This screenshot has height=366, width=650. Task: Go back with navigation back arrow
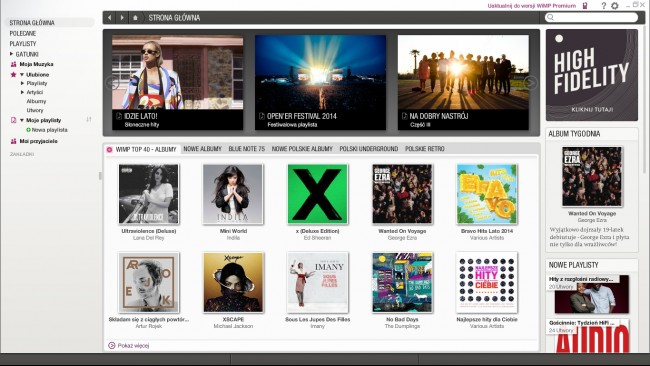coord(109,18)
